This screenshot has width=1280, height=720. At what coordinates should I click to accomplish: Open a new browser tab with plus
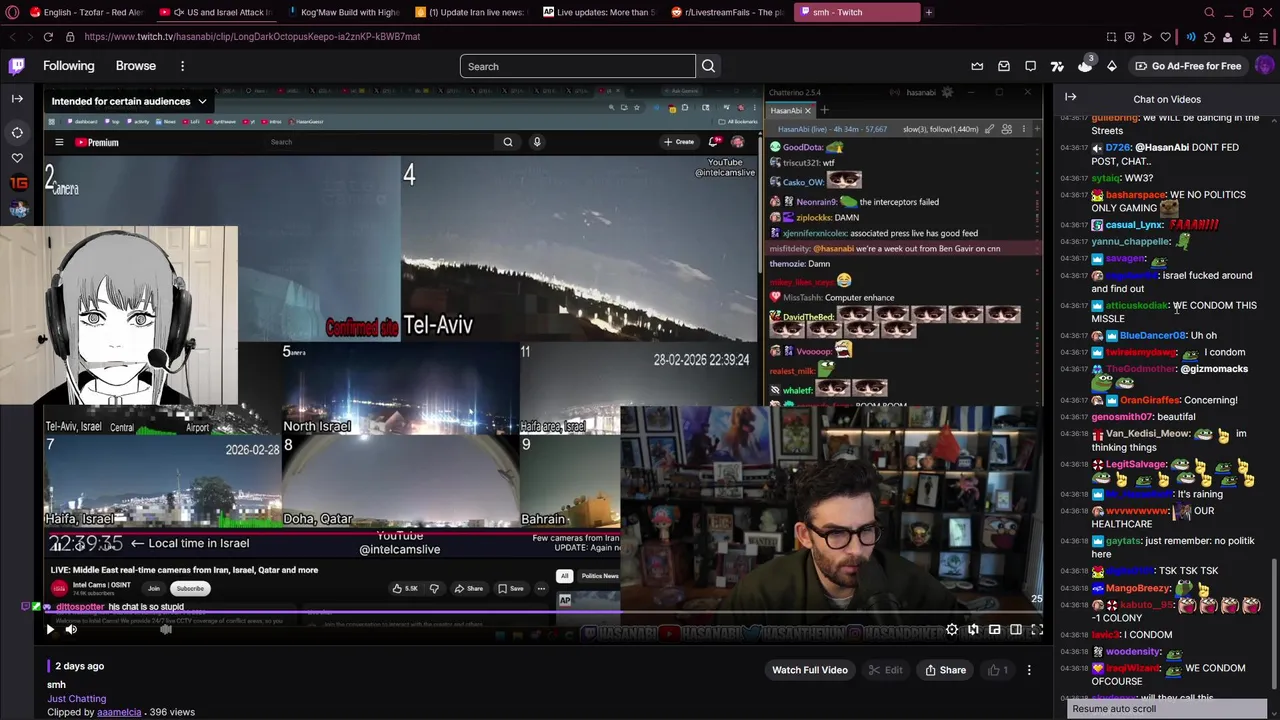[x=929, y=12]
